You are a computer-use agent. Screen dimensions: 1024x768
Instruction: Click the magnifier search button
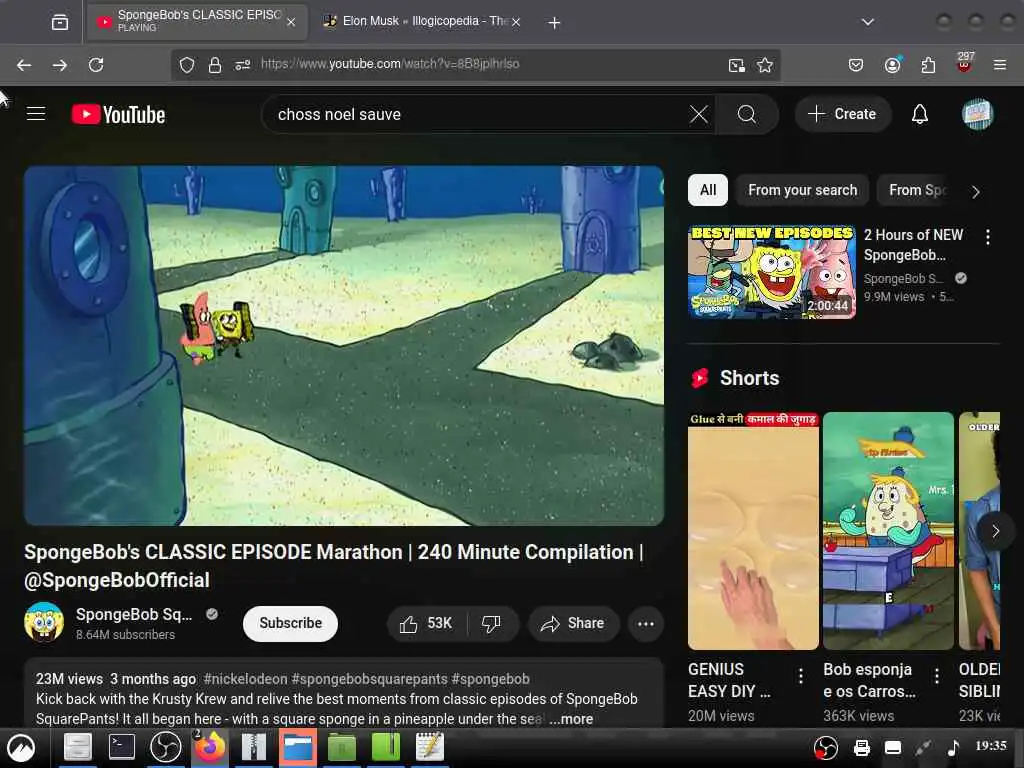click(746, 114)
